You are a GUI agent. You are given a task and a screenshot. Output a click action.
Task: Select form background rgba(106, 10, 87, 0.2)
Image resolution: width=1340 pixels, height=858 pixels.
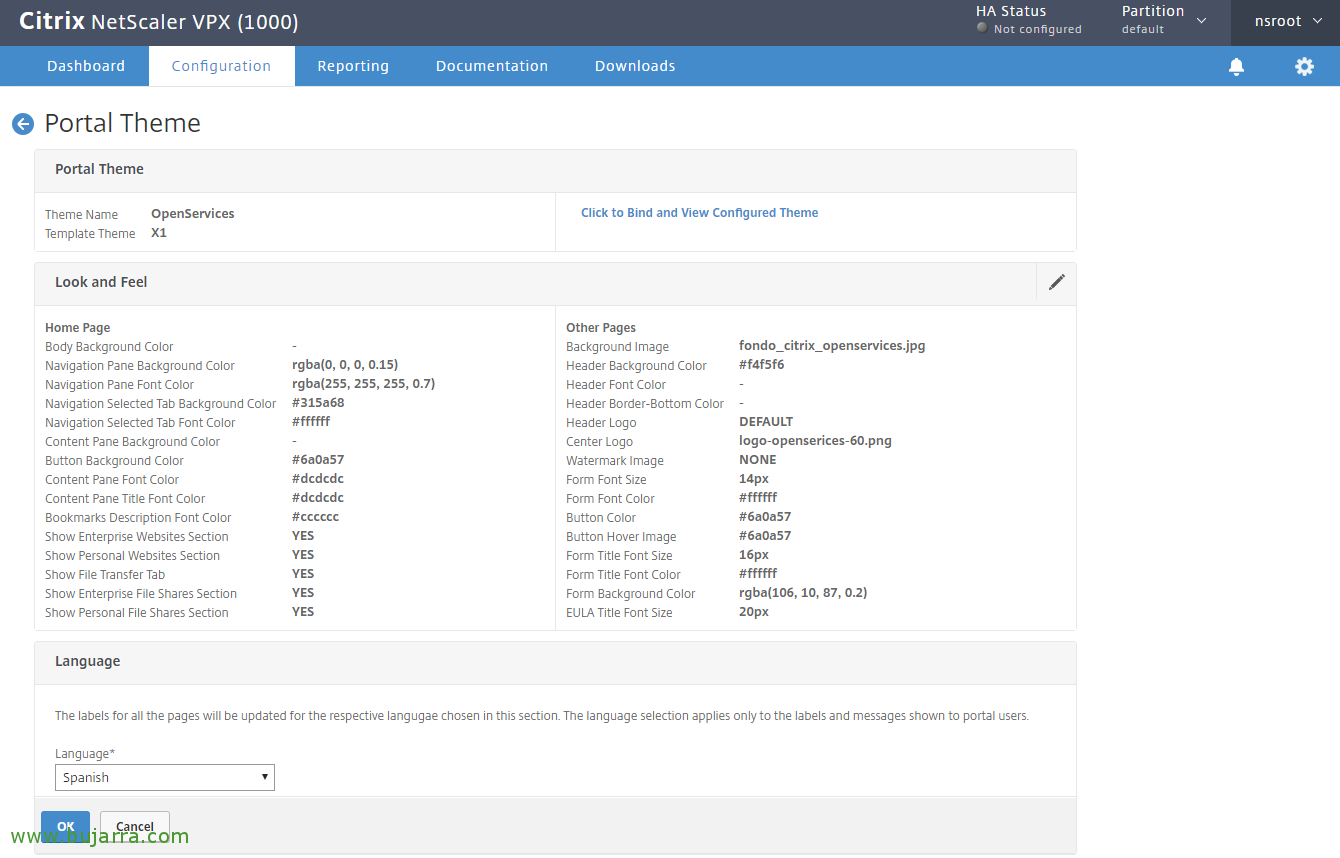803,593
